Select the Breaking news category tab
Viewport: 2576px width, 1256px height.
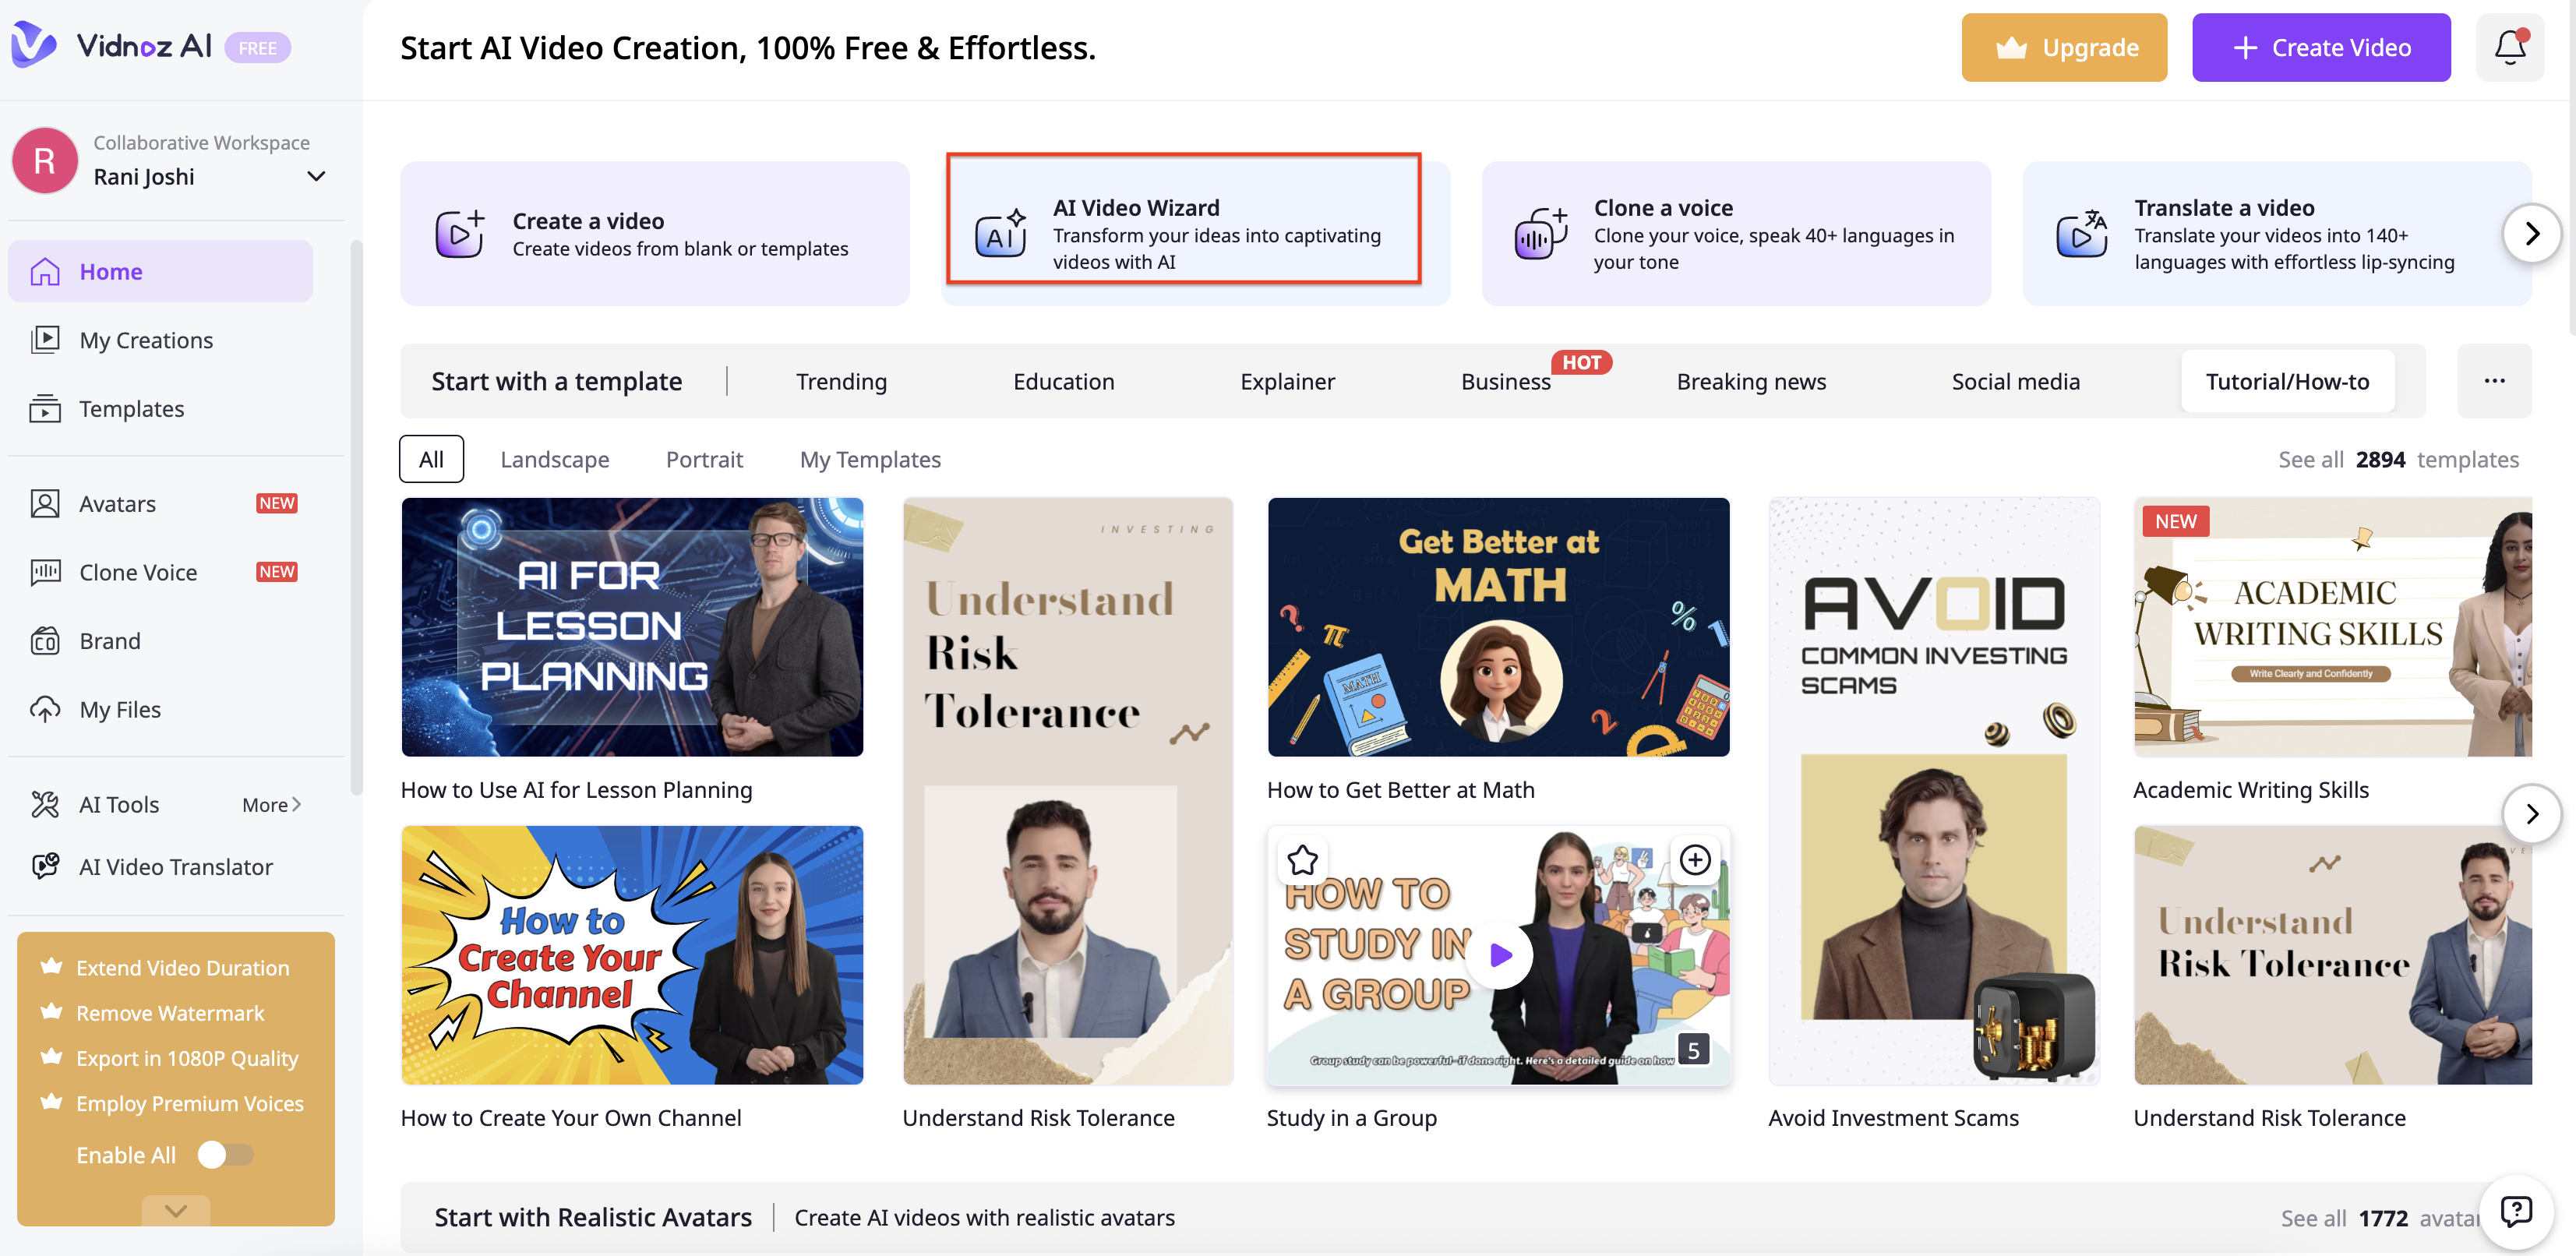[x=1750, y=381]
